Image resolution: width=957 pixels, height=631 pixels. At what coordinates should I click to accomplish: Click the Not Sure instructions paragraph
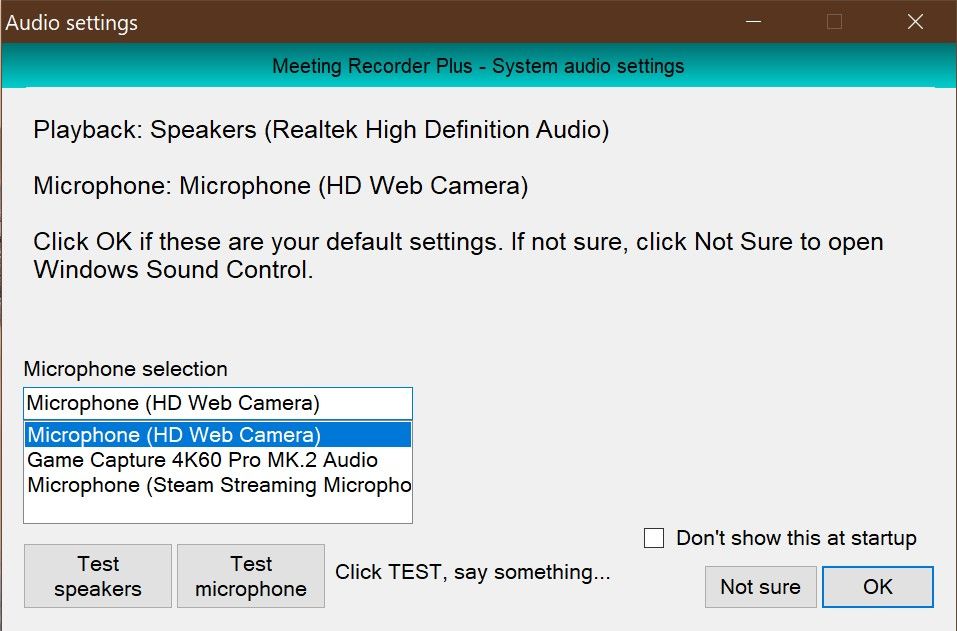point(458,255)
